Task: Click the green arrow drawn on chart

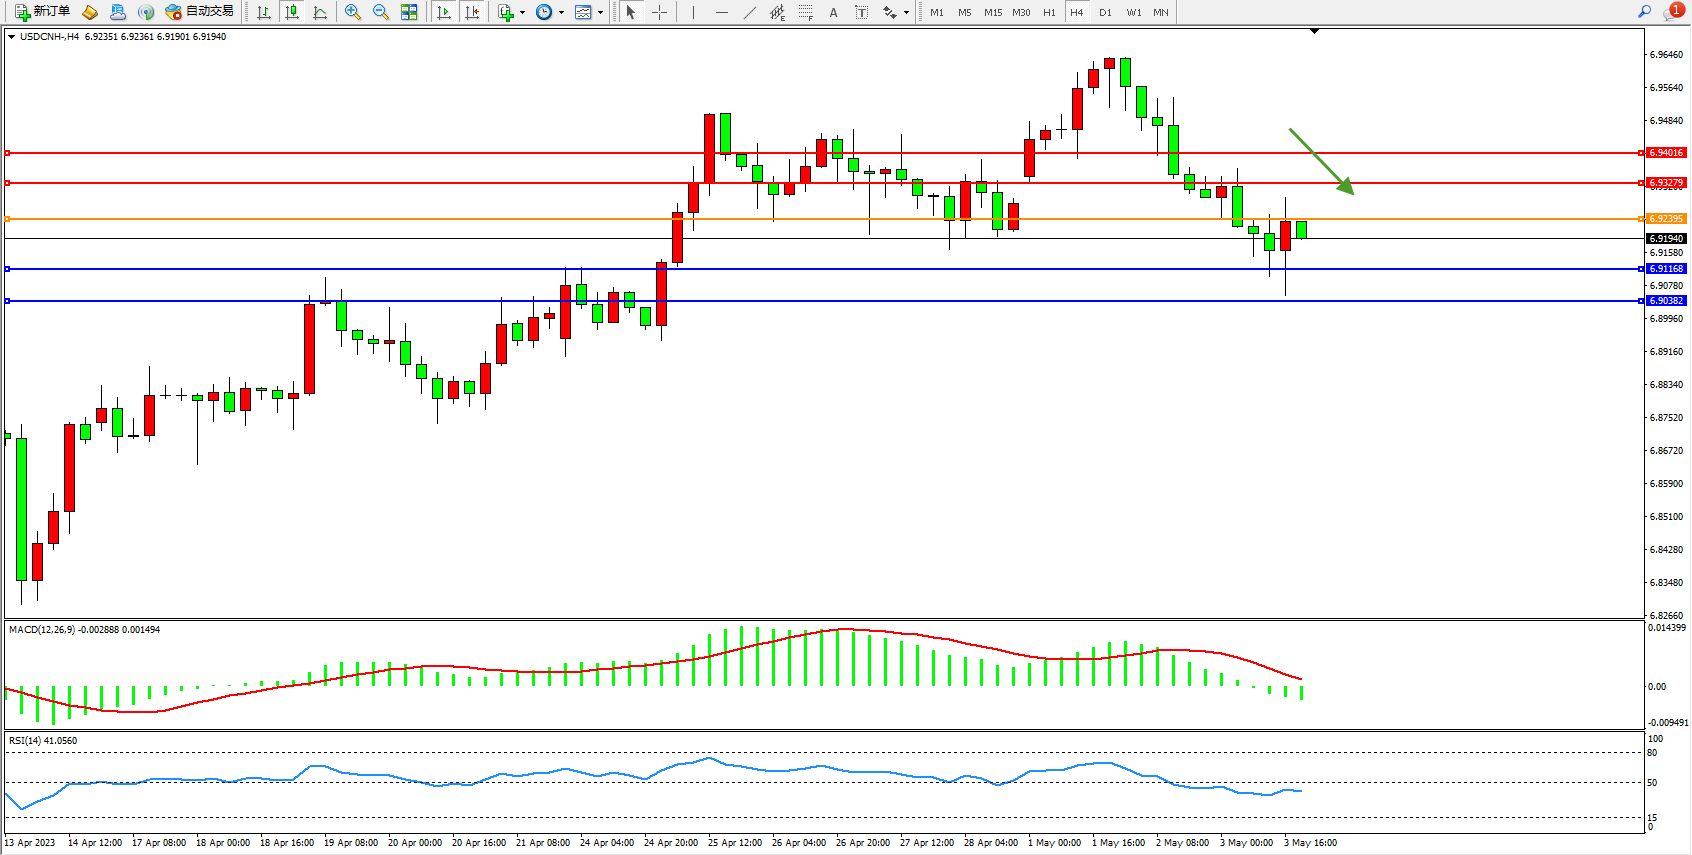Action: [x=1320, y=160]
